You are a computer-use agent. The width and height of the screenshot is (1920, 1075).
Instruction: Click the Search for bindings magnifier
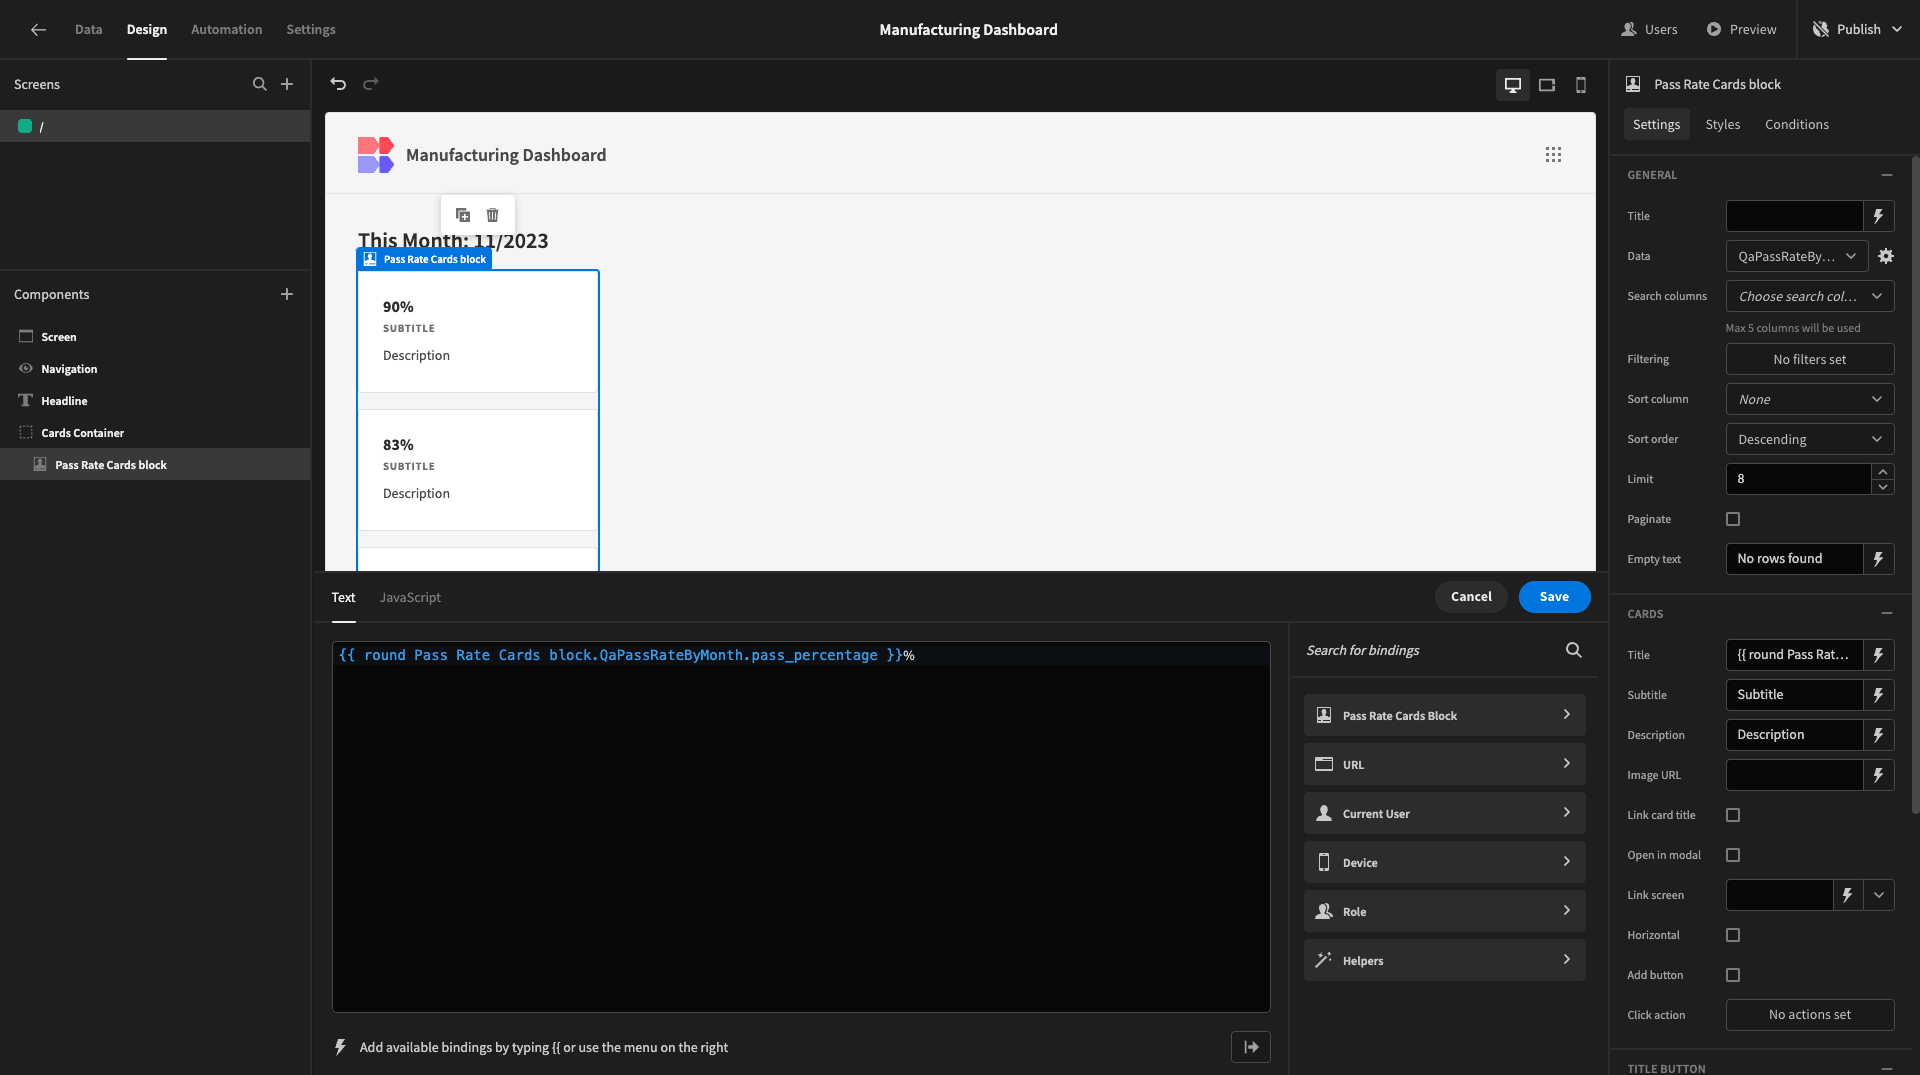click(x=1574, y=650)
